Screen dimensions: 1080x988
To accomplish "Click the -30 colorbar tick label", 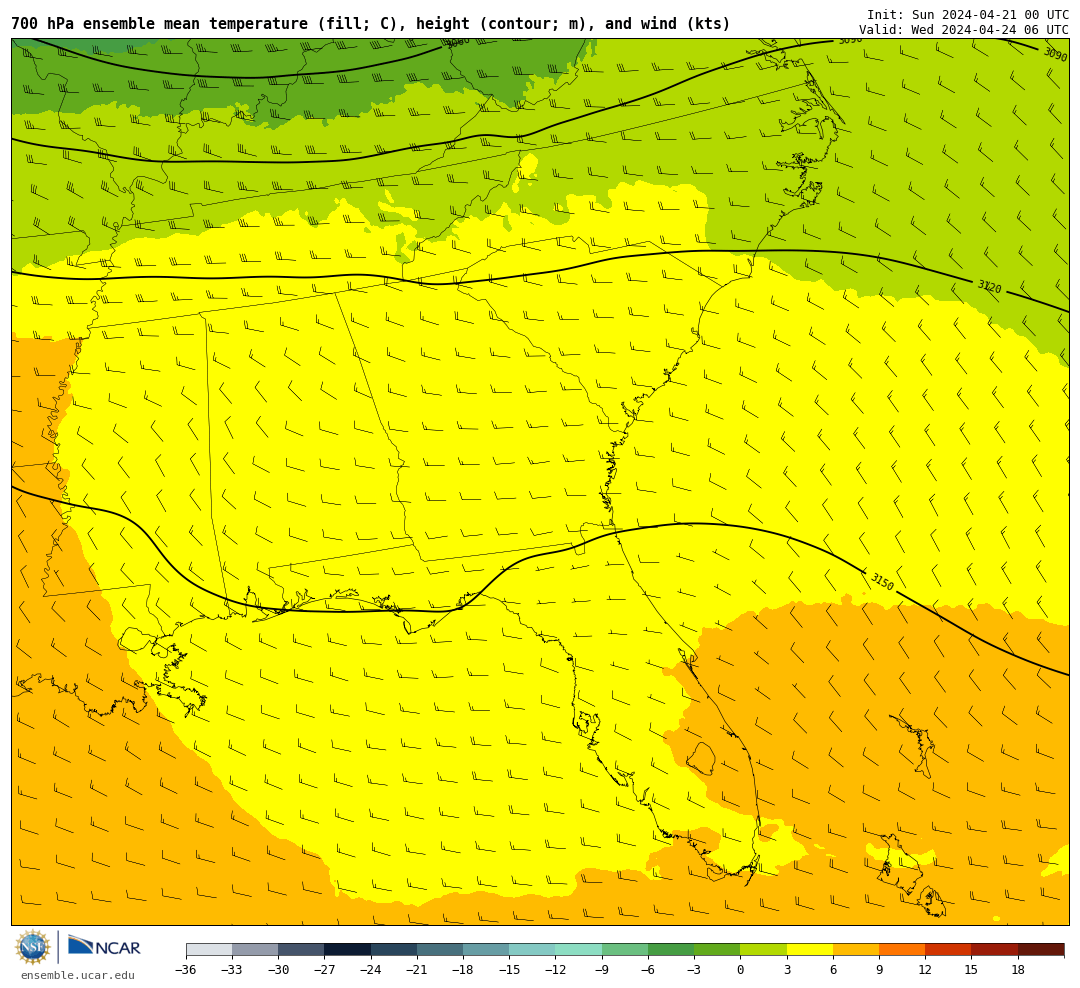I will point(278,970).
